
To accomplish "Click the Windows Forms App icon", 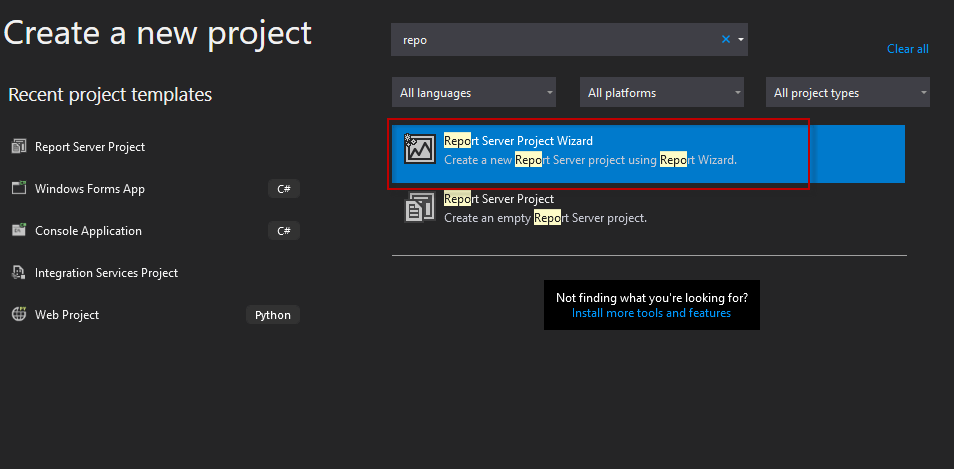I will pos(18,188).
